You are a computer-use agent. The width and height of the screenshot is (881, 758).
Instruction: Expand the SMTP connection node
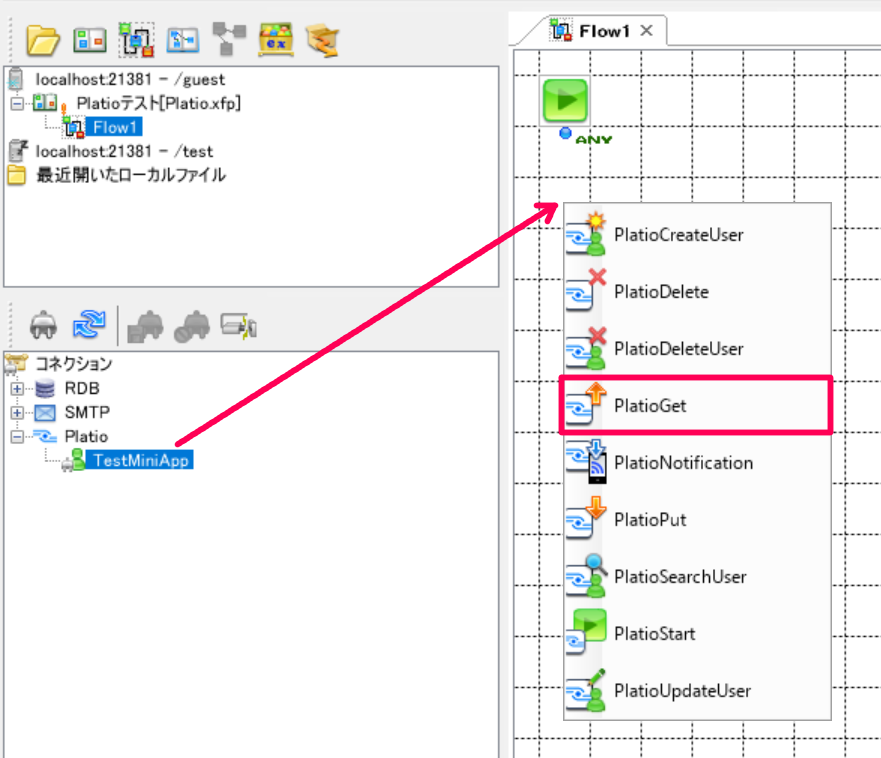point(17,413)
